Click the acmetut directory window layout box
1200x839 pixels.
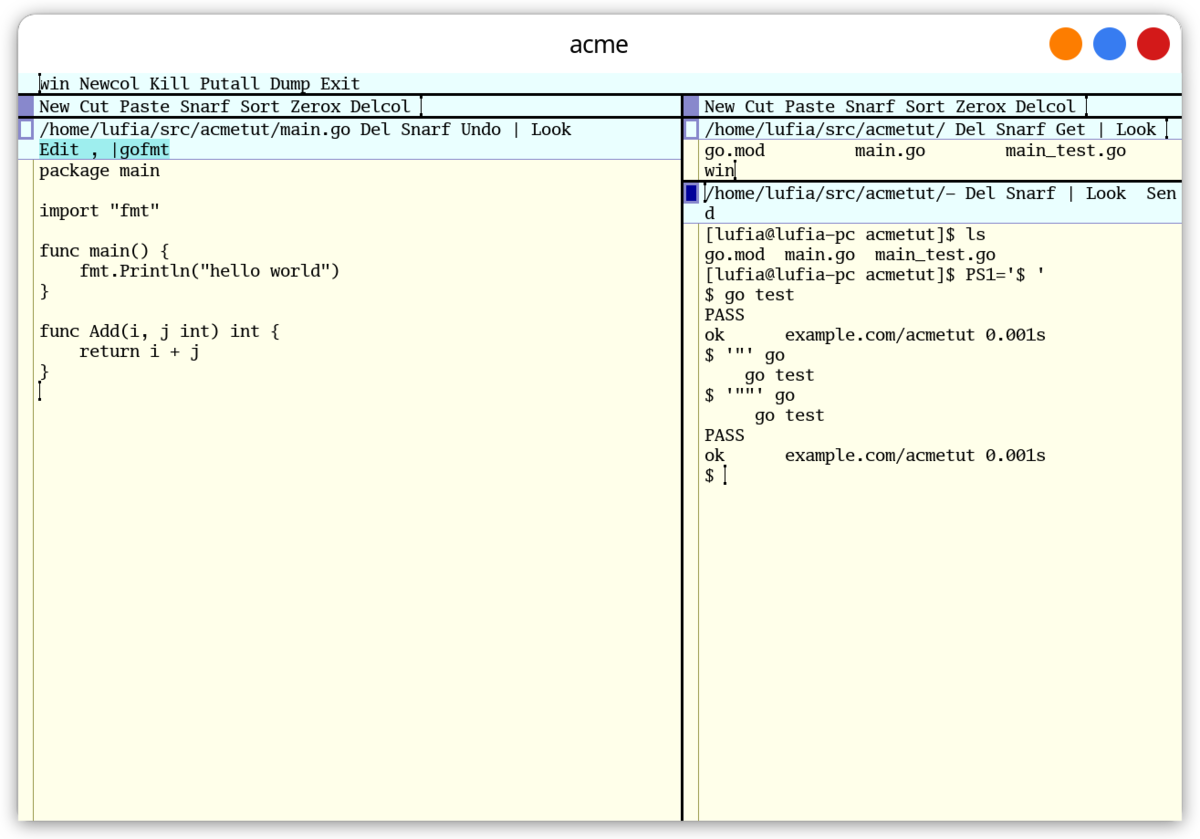point(691,129)
